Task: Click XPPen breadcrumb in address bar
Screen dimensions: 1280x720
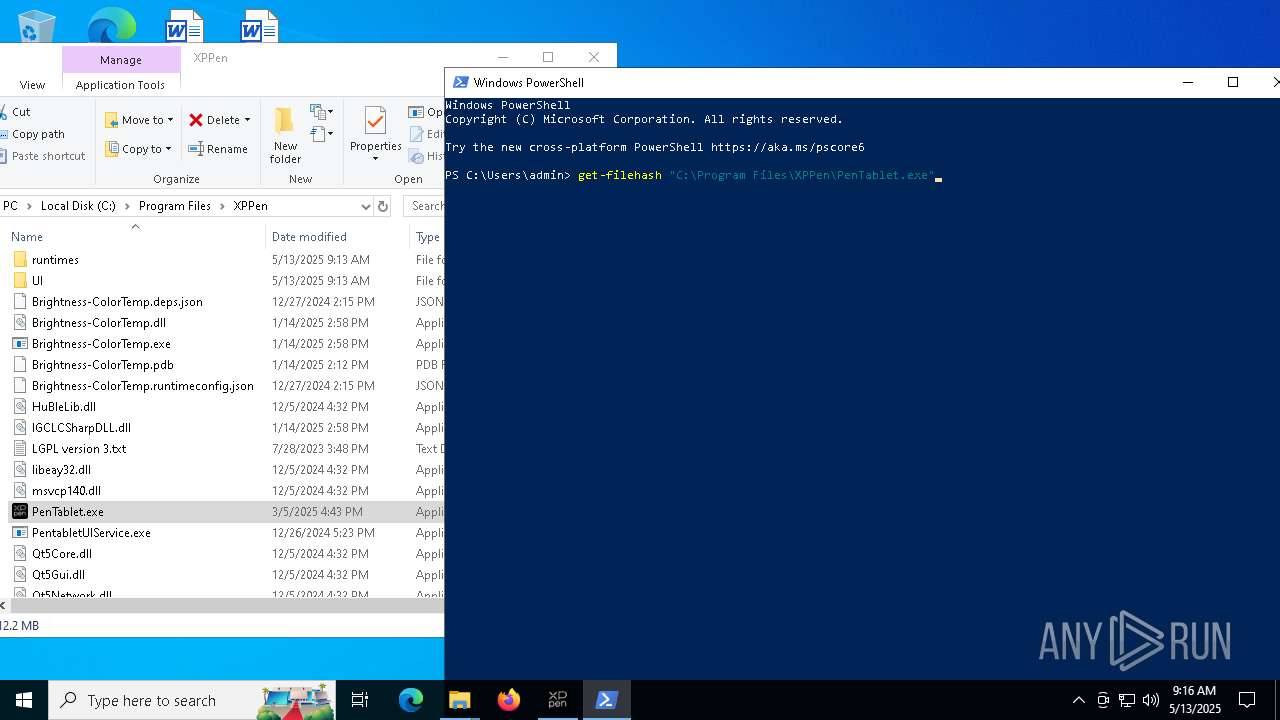Action: (250, 206)
